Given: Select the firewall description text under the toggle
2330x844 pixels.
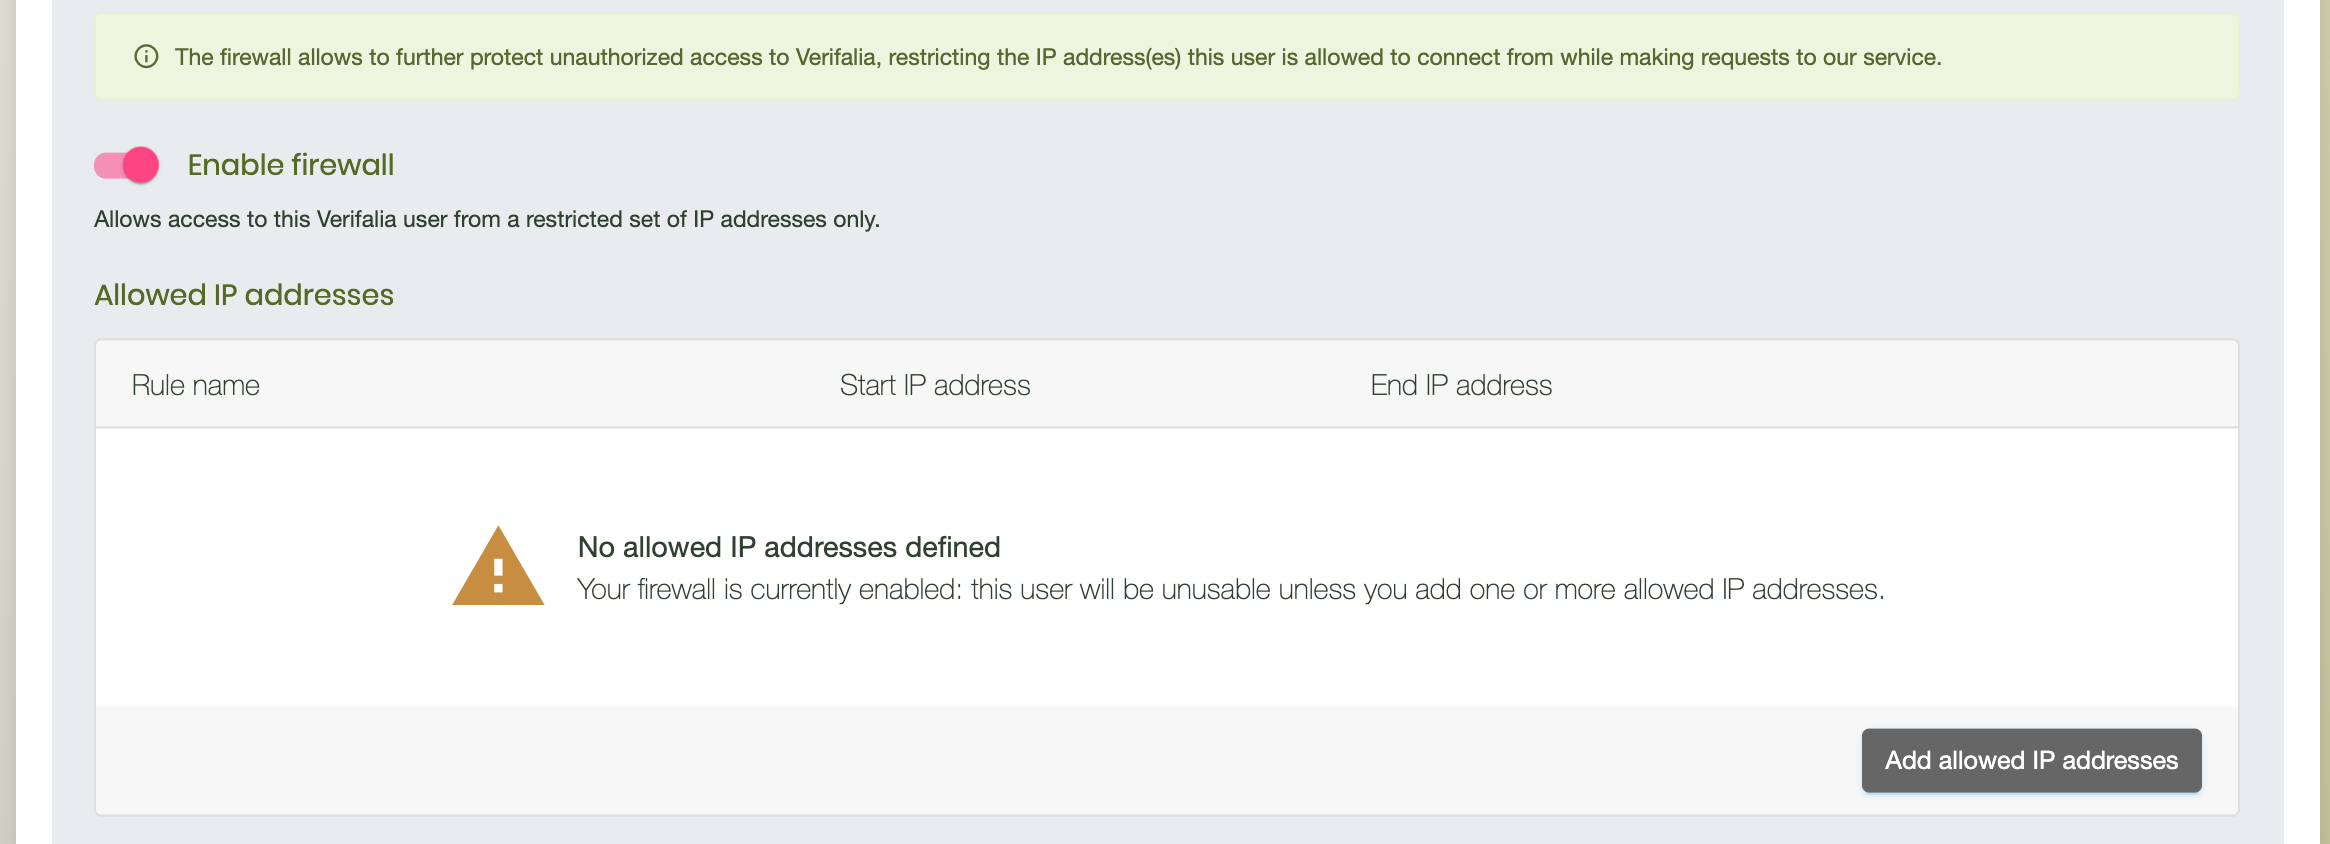Looking at the screenshot, I should [487, 219].
